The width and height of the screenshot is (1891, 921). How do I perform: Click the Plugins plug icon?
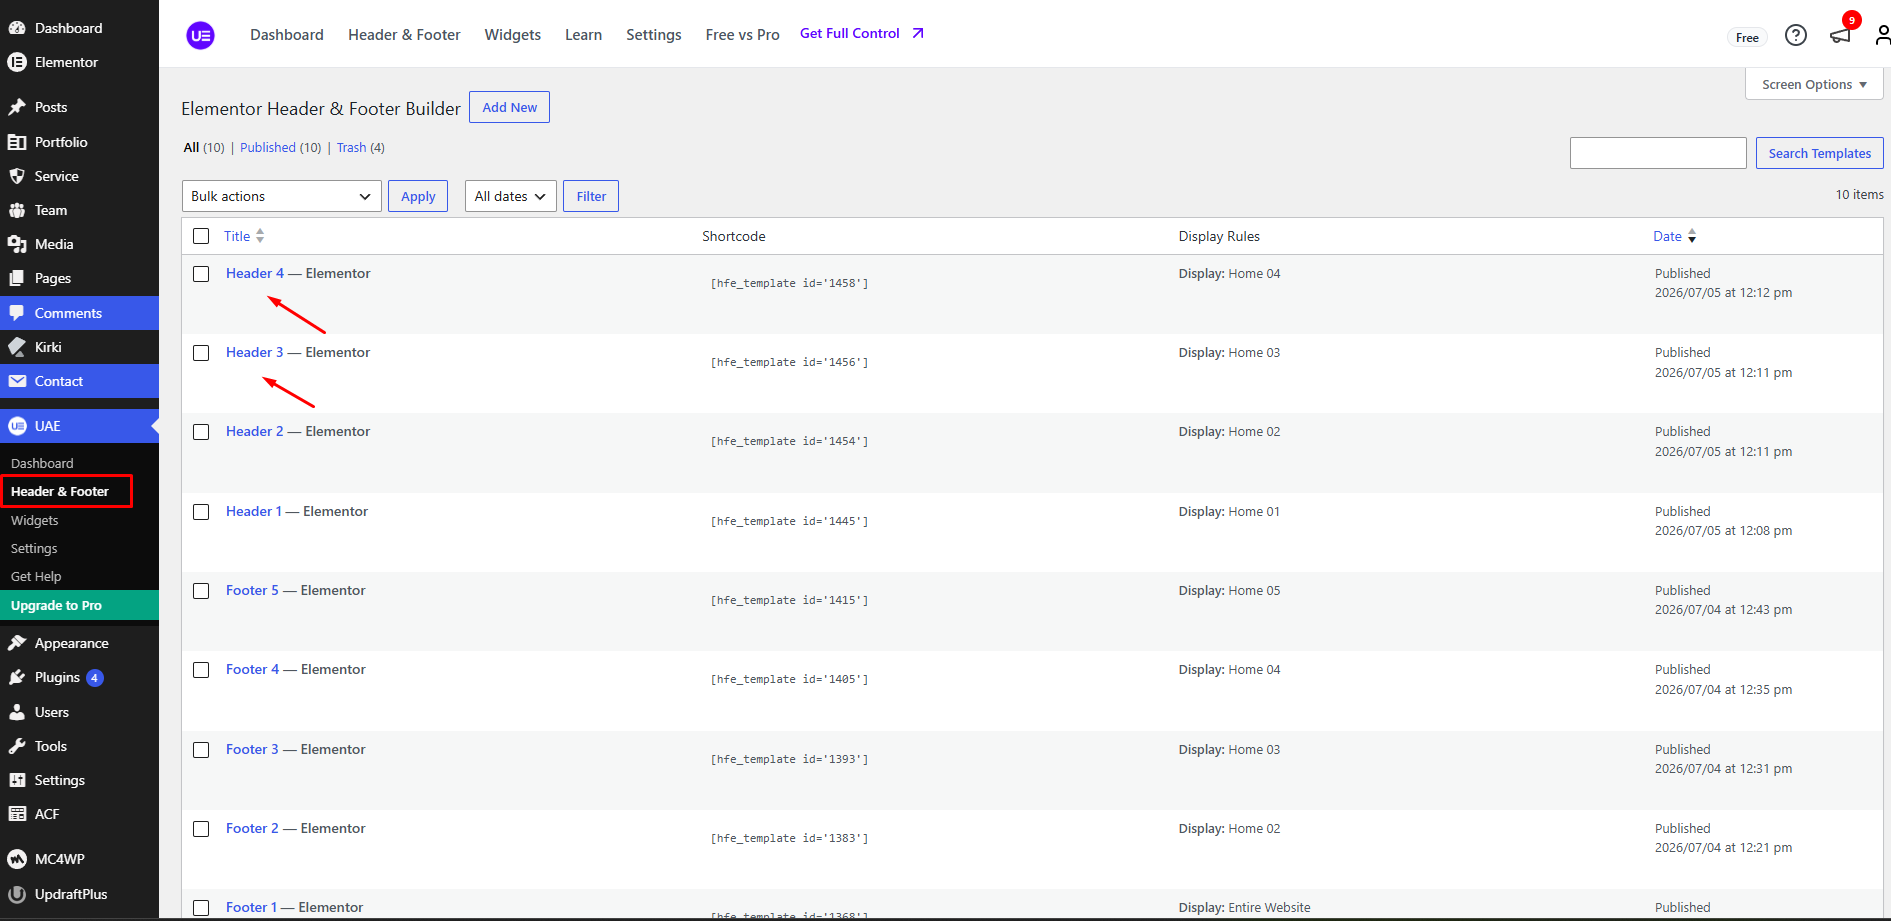[x=17, y=677]
